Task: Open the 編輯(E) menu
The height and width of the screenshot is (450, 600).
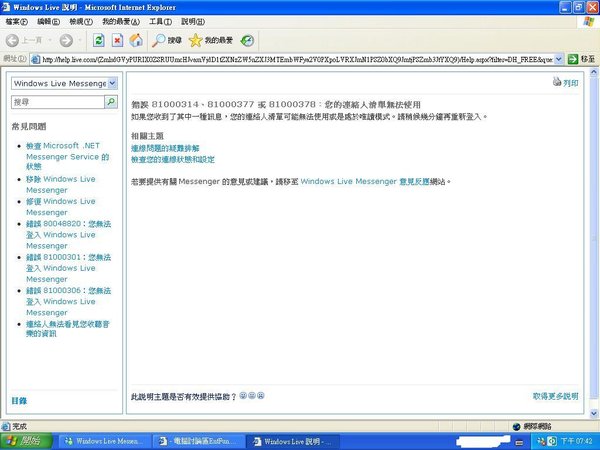Action: point(48,22)
